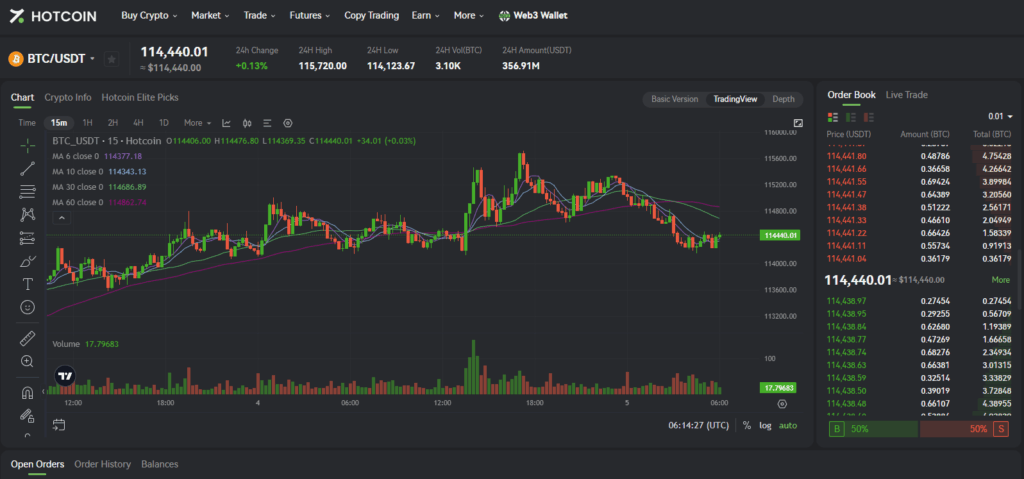Open the emoji icons tool
The width and height of the screenshot is (1024, 479).
(27, 306)
